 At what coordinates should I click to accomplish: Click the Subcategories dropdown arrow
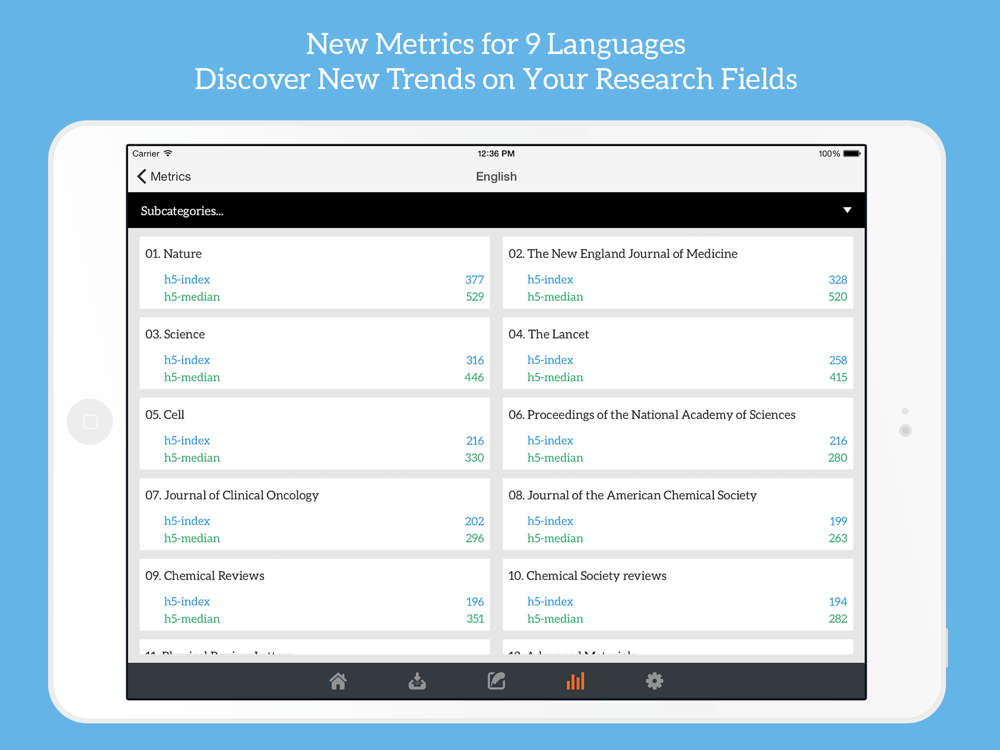(847, 210)
